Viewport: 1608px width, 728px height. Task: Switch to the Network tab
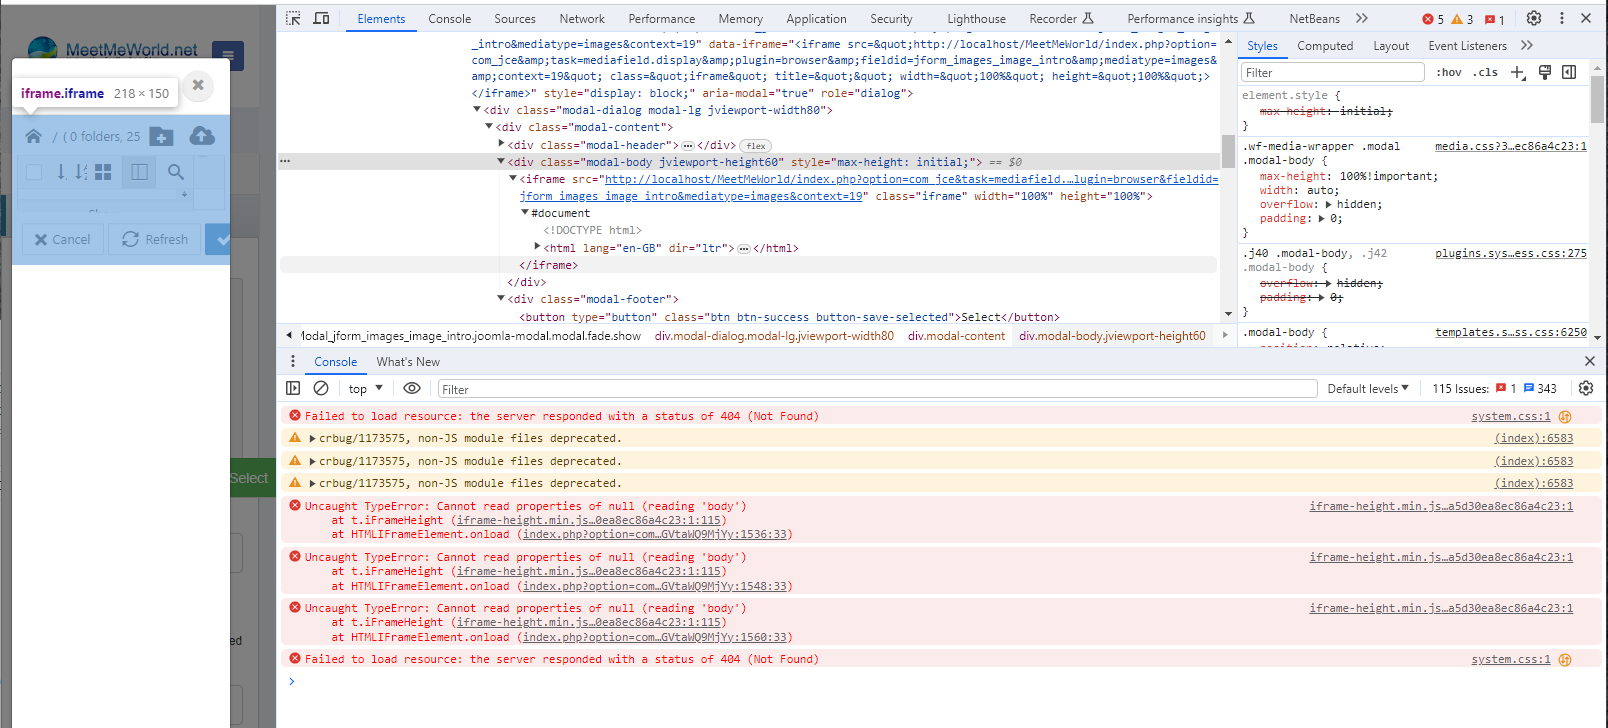(581, 19)
